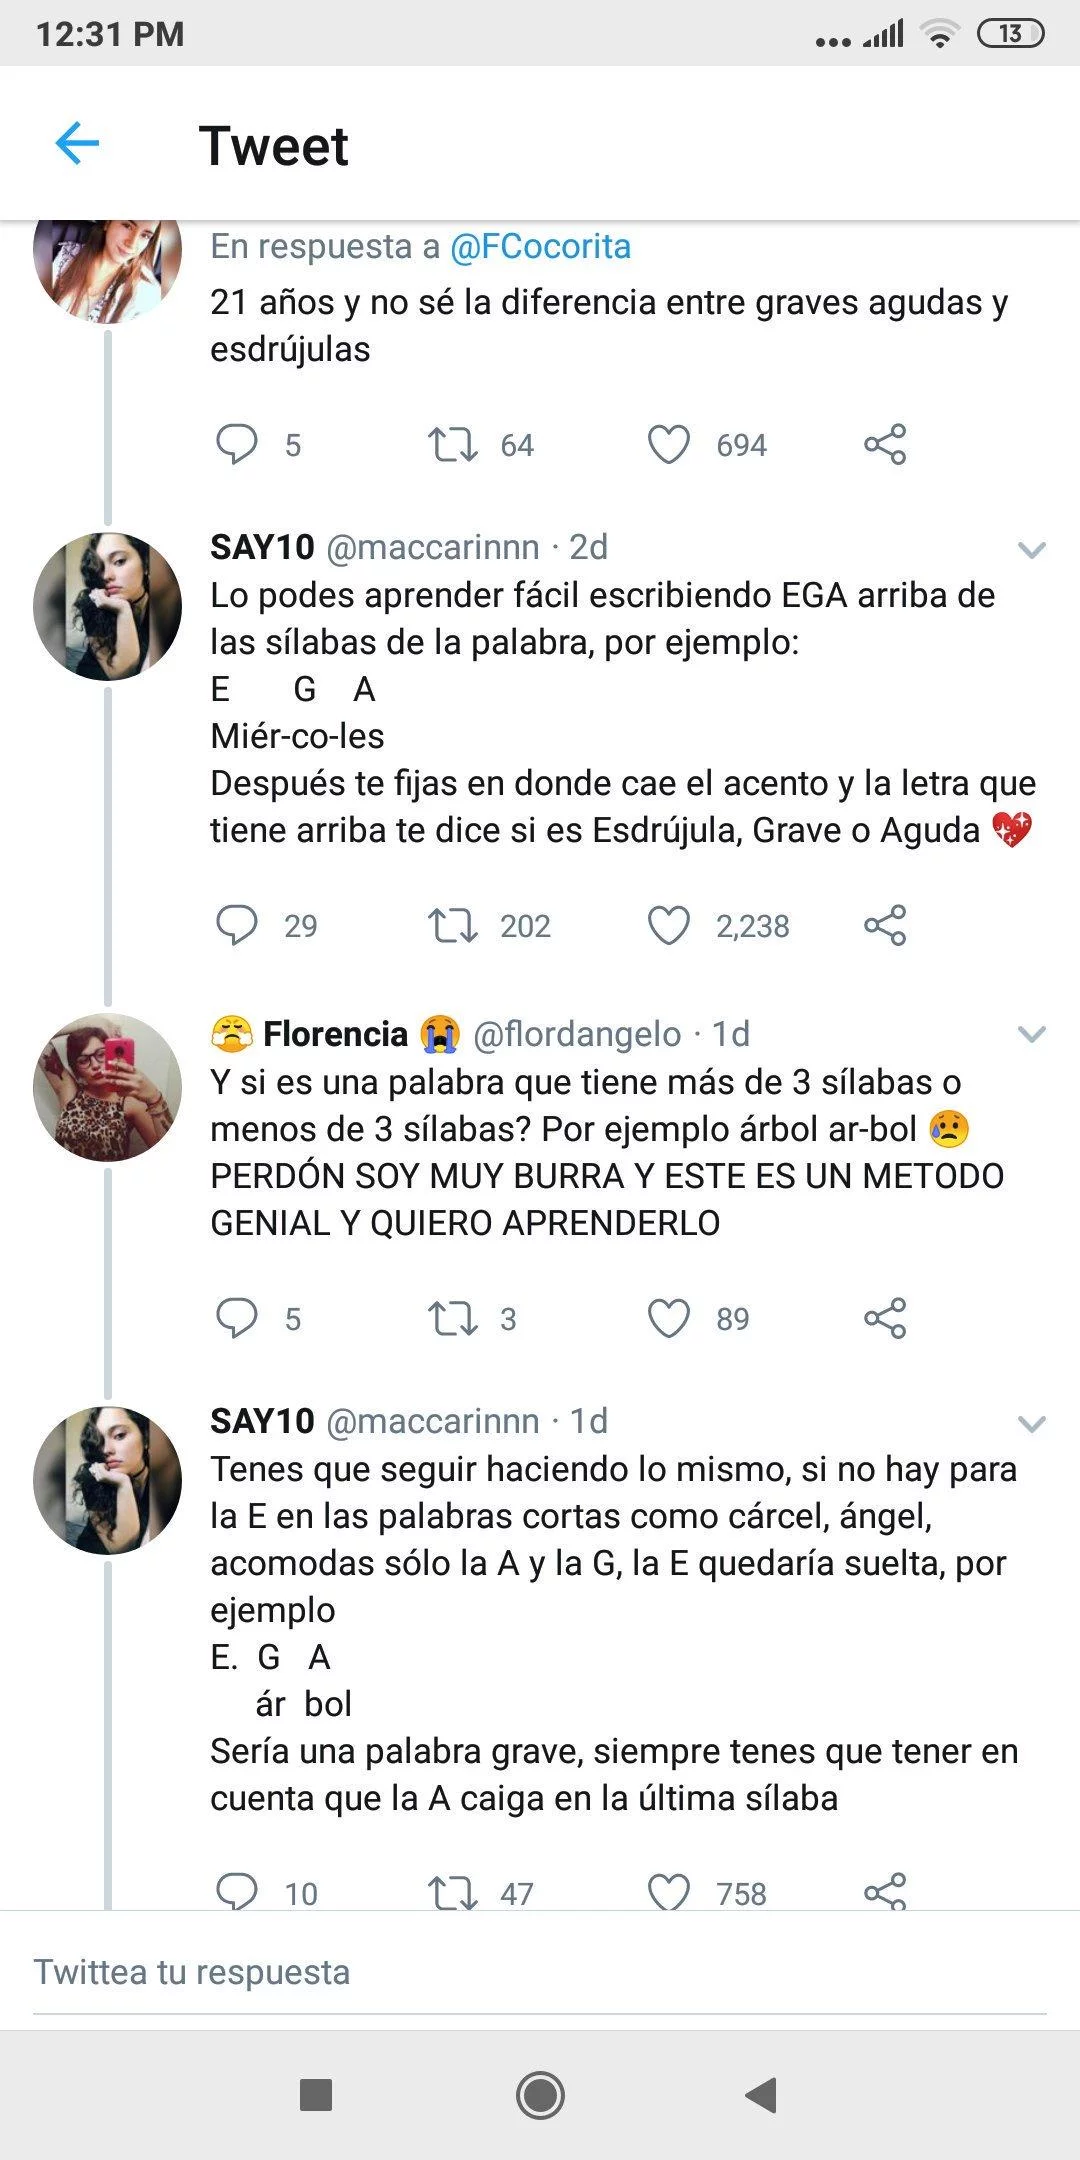This screenshot has width=1080, height=2160.
Task: Reply to the Miér-co-les tweet with 29 replies
Action: point(237,925)
